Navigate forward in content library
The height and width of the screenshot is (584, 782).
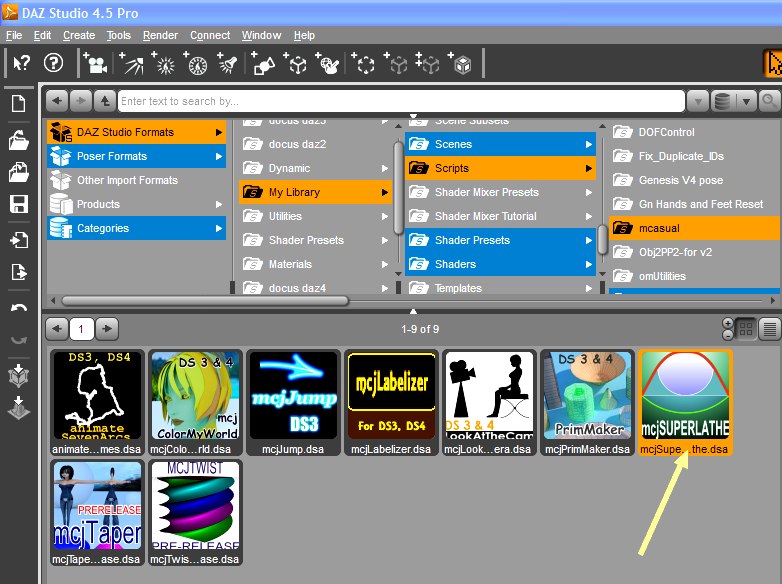pyautogui.click(x=81, y=101)
